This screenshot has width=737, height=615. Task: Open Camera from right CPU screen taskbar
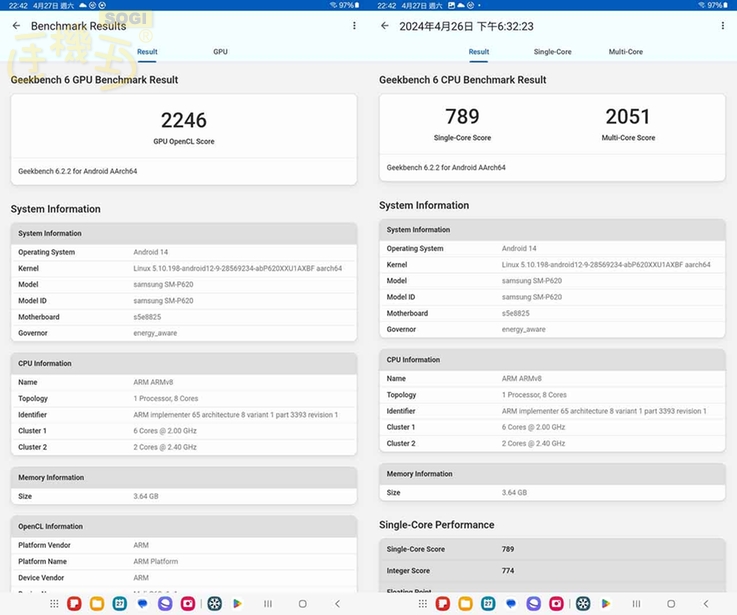(x=557, y=603)
